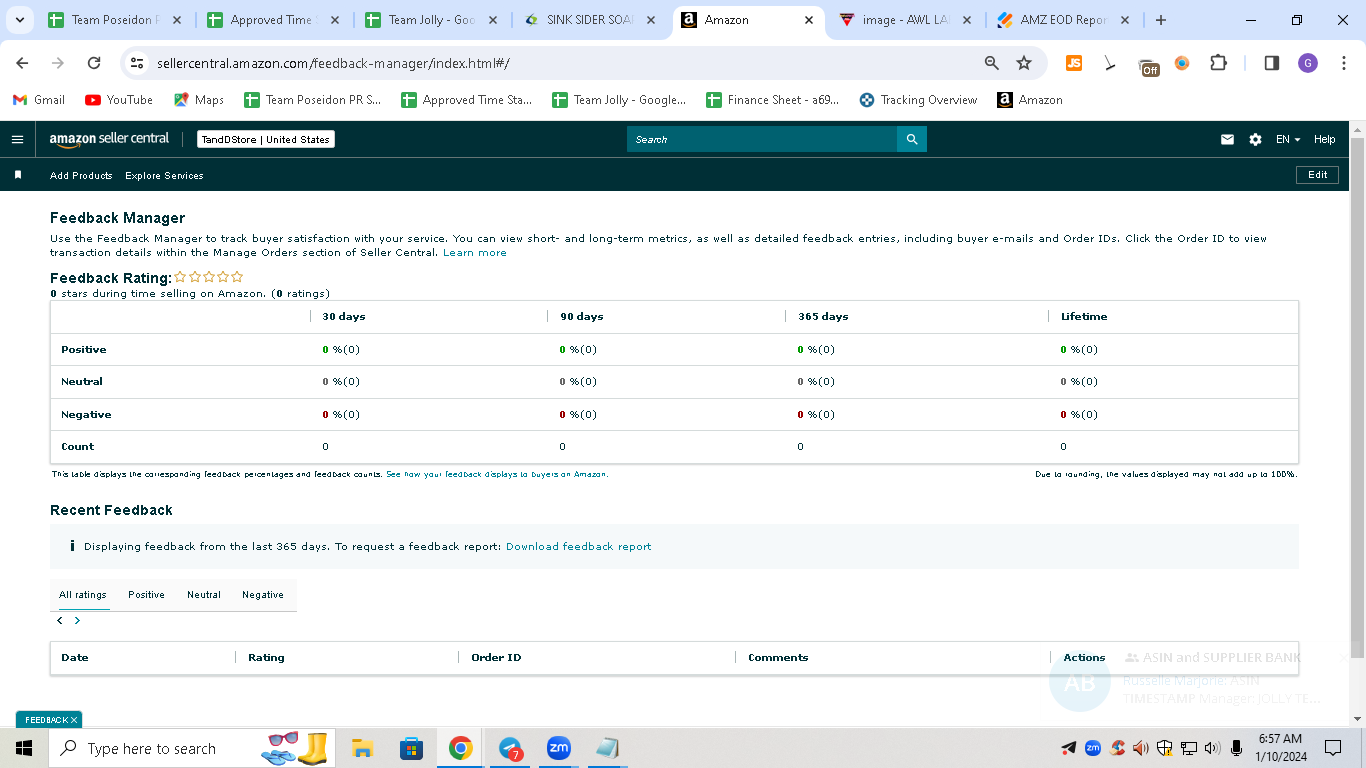Screen dimensions: 1366x768
Task: Open the Finance Sheet bookmark
Action: (x=773, y=100)
